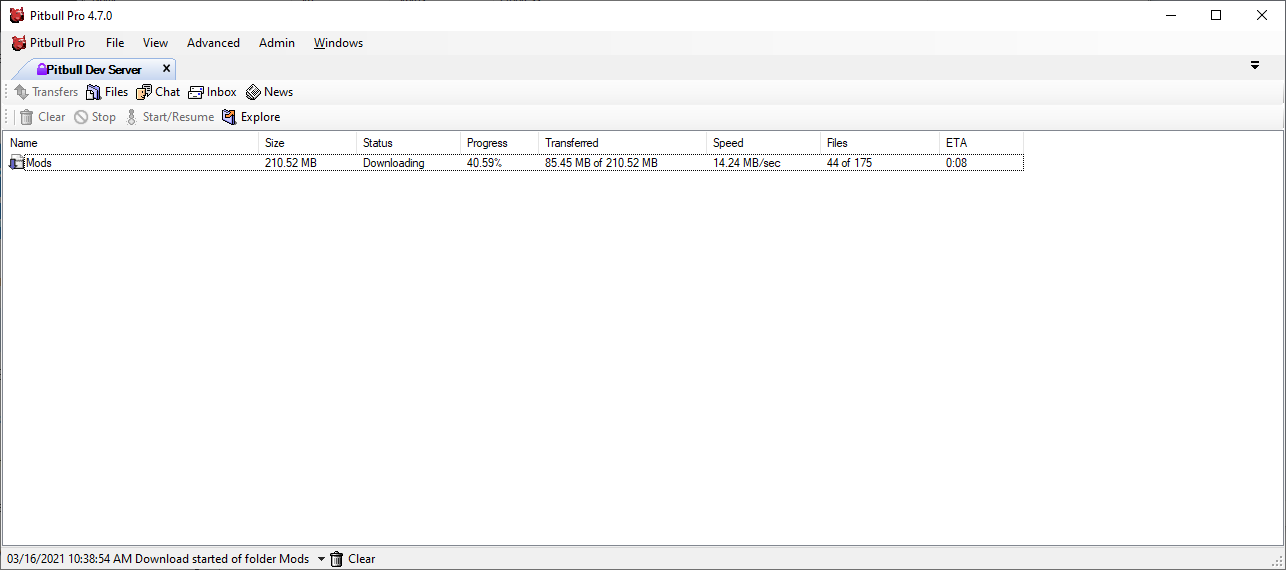Click the status bar download log message

158,559
